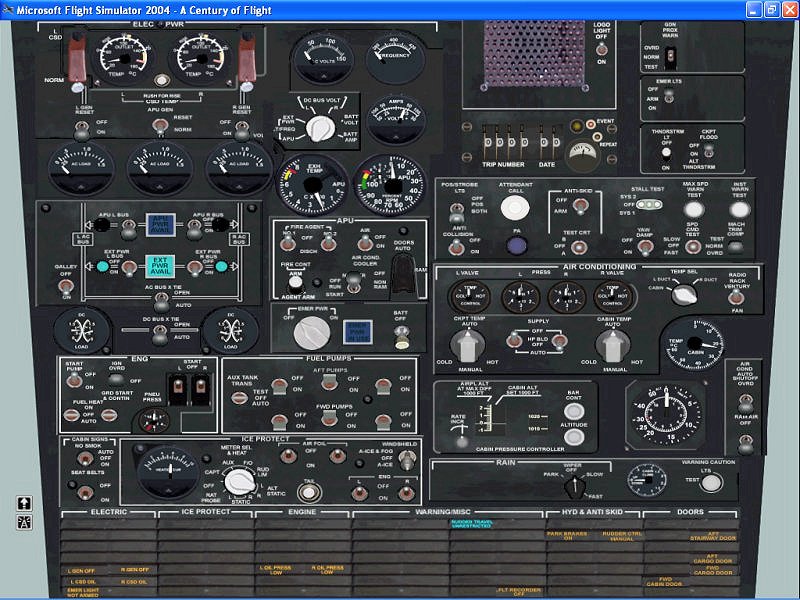This screenshot has height=600, width=800.
Task: Turn the CKPT TEMP control knob
Action: 467,345
